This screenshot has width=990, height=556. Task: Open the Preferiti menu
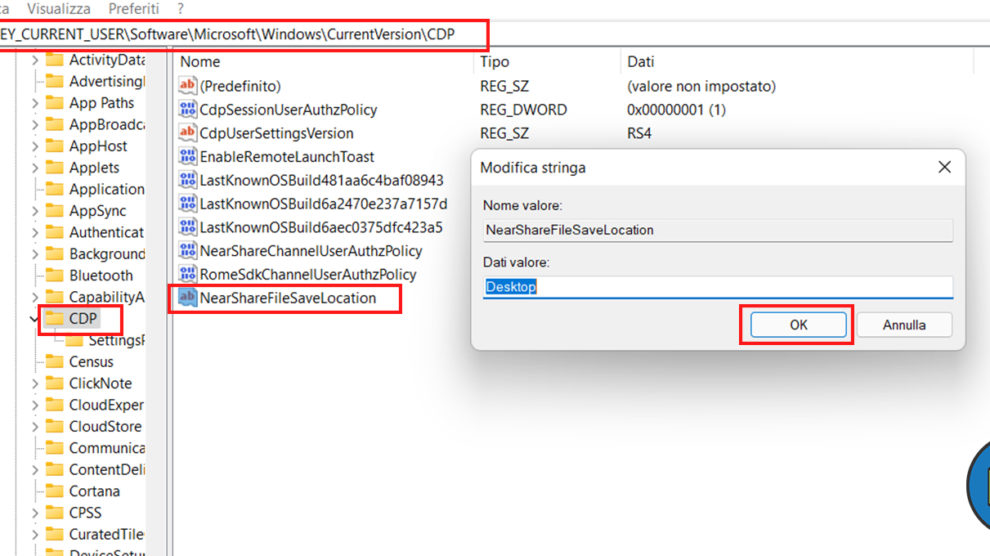tap(134, 9)
